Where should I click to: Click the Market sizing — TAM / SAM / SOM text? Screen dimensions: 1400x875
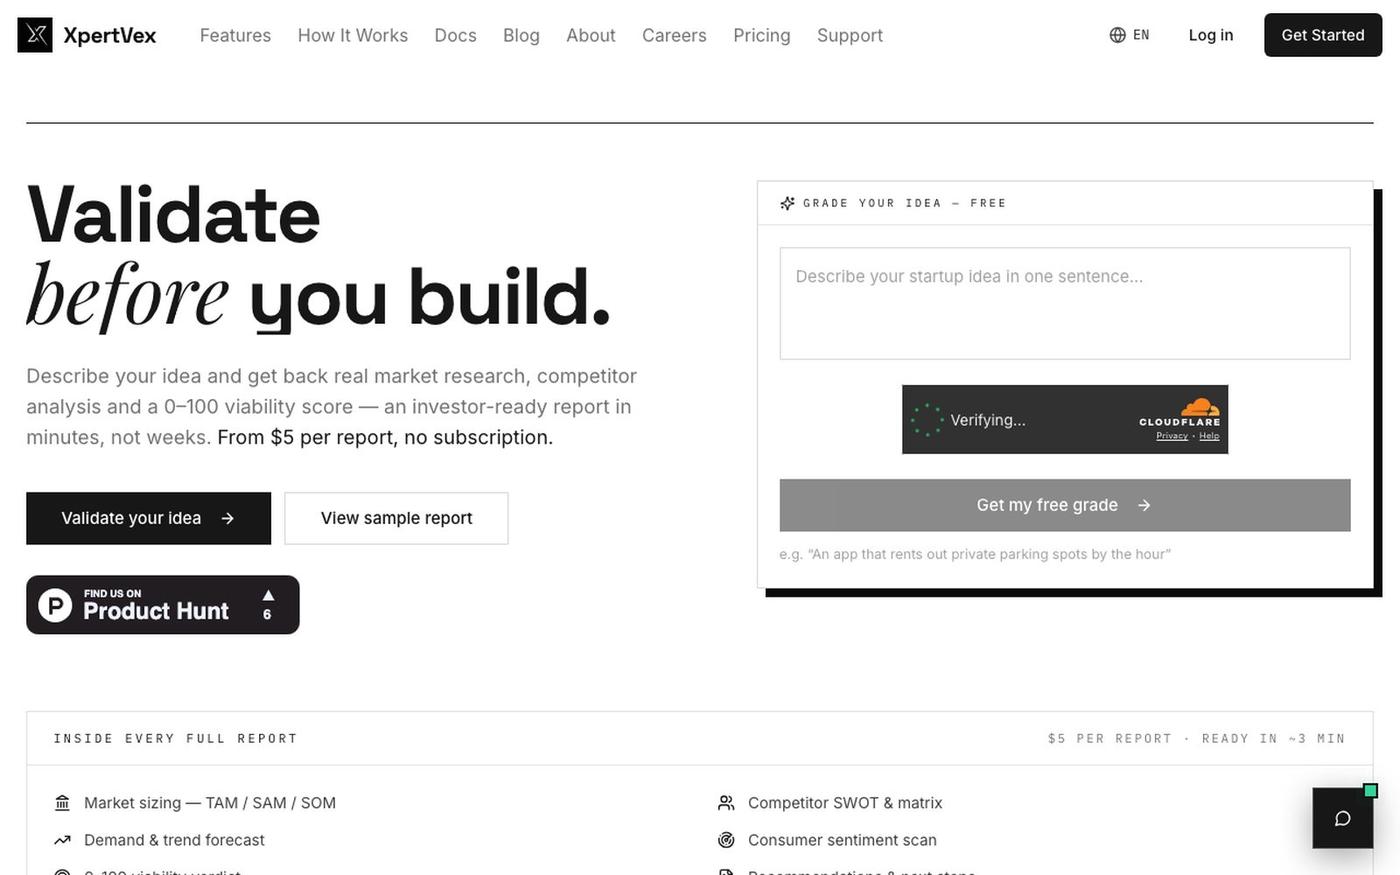click(210, 803)
